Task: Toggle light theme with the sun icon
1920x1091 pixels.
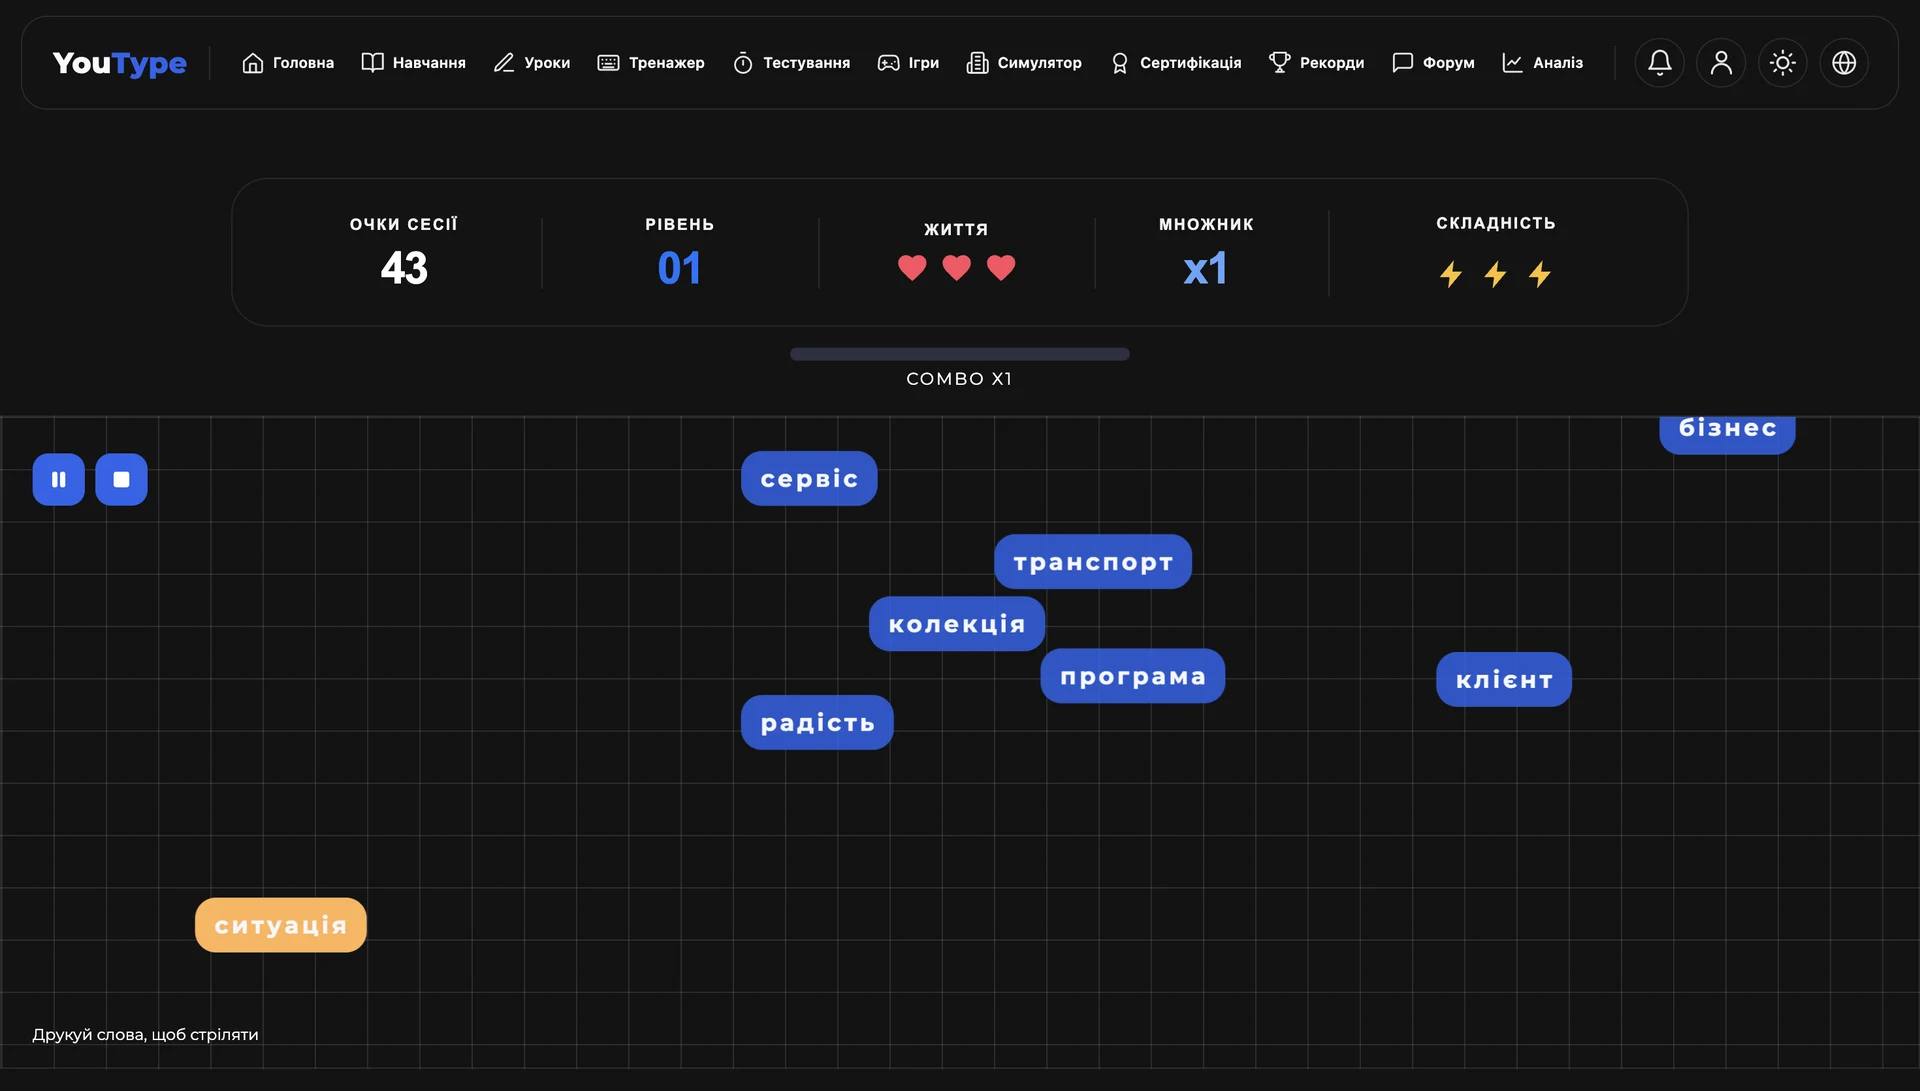Action: click(x=1782, y=62)
